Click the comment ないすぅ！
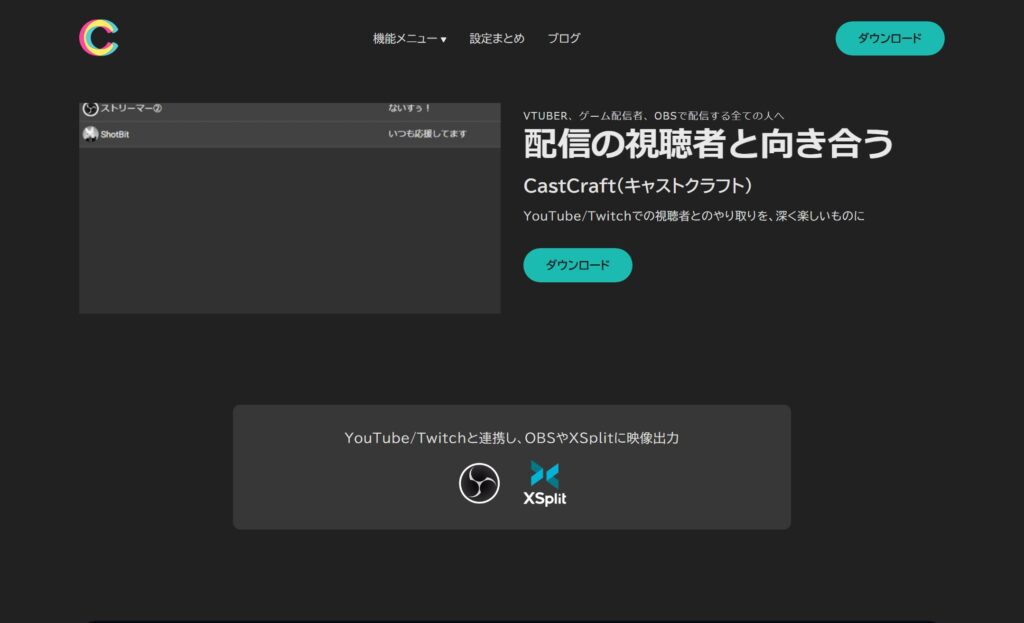This screenshot has height=623, width=1024. coord(409,108)
